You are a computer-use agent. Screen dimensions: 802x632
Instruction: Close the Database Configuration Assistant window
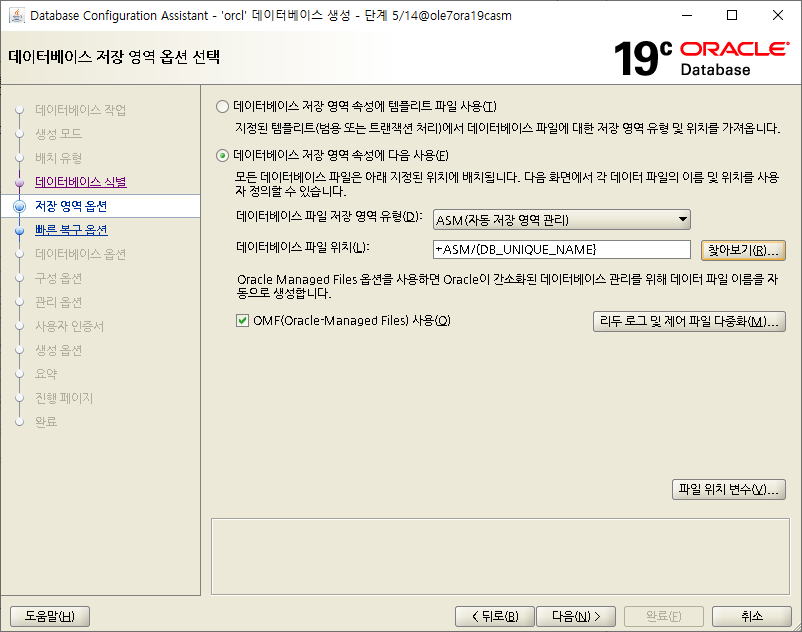(x=777, y=15)
